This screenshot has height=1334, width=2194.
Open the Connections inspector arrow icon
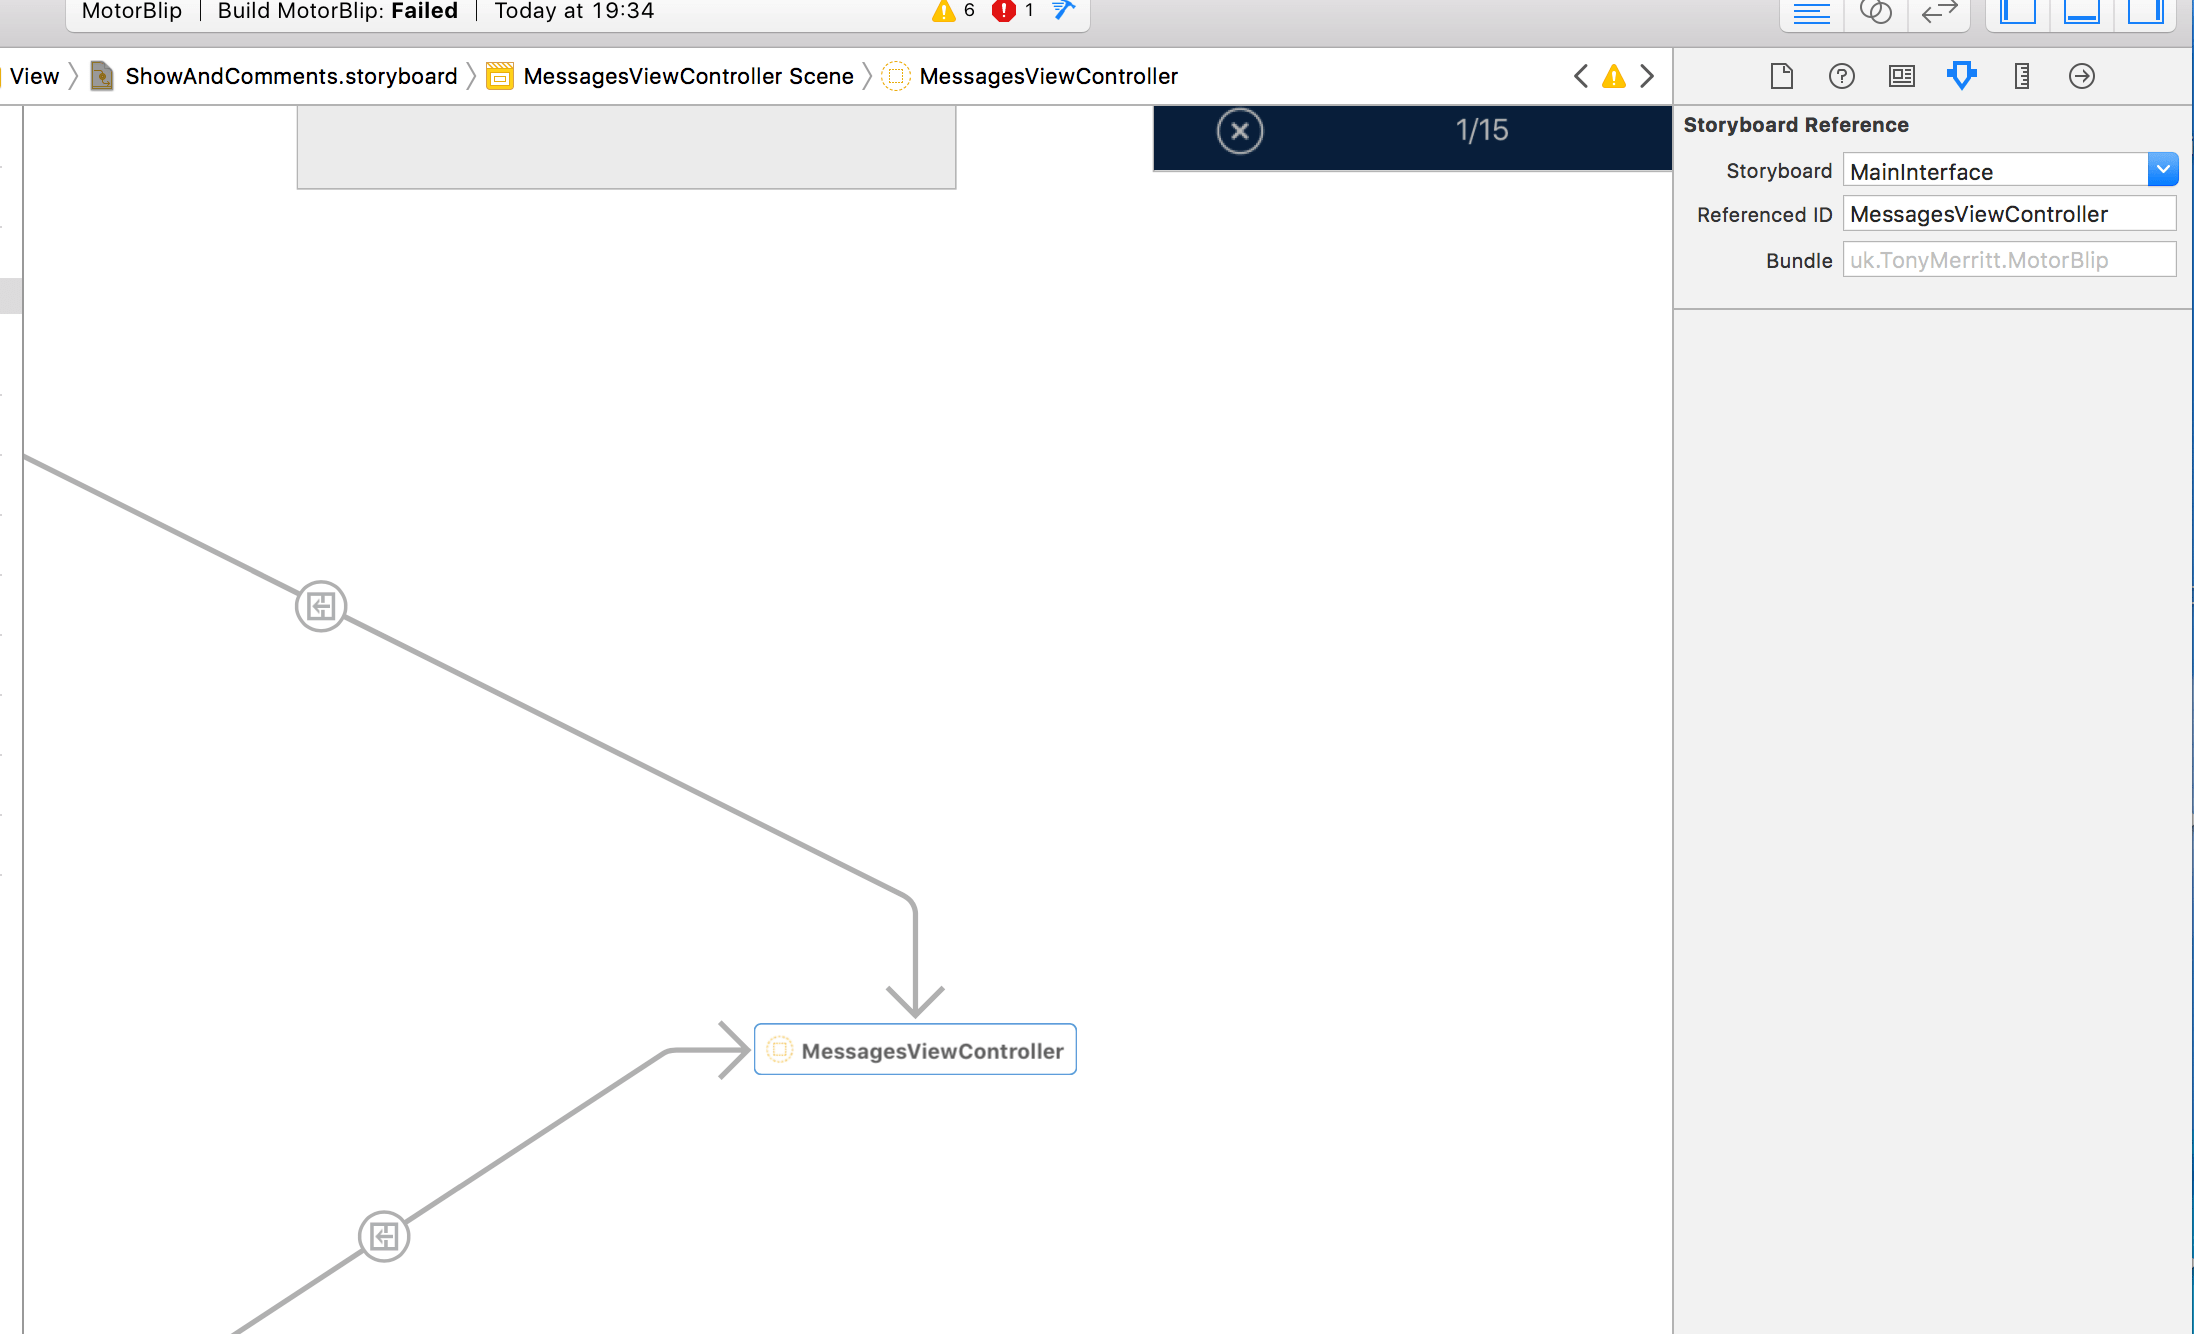tap(2081, 76)
